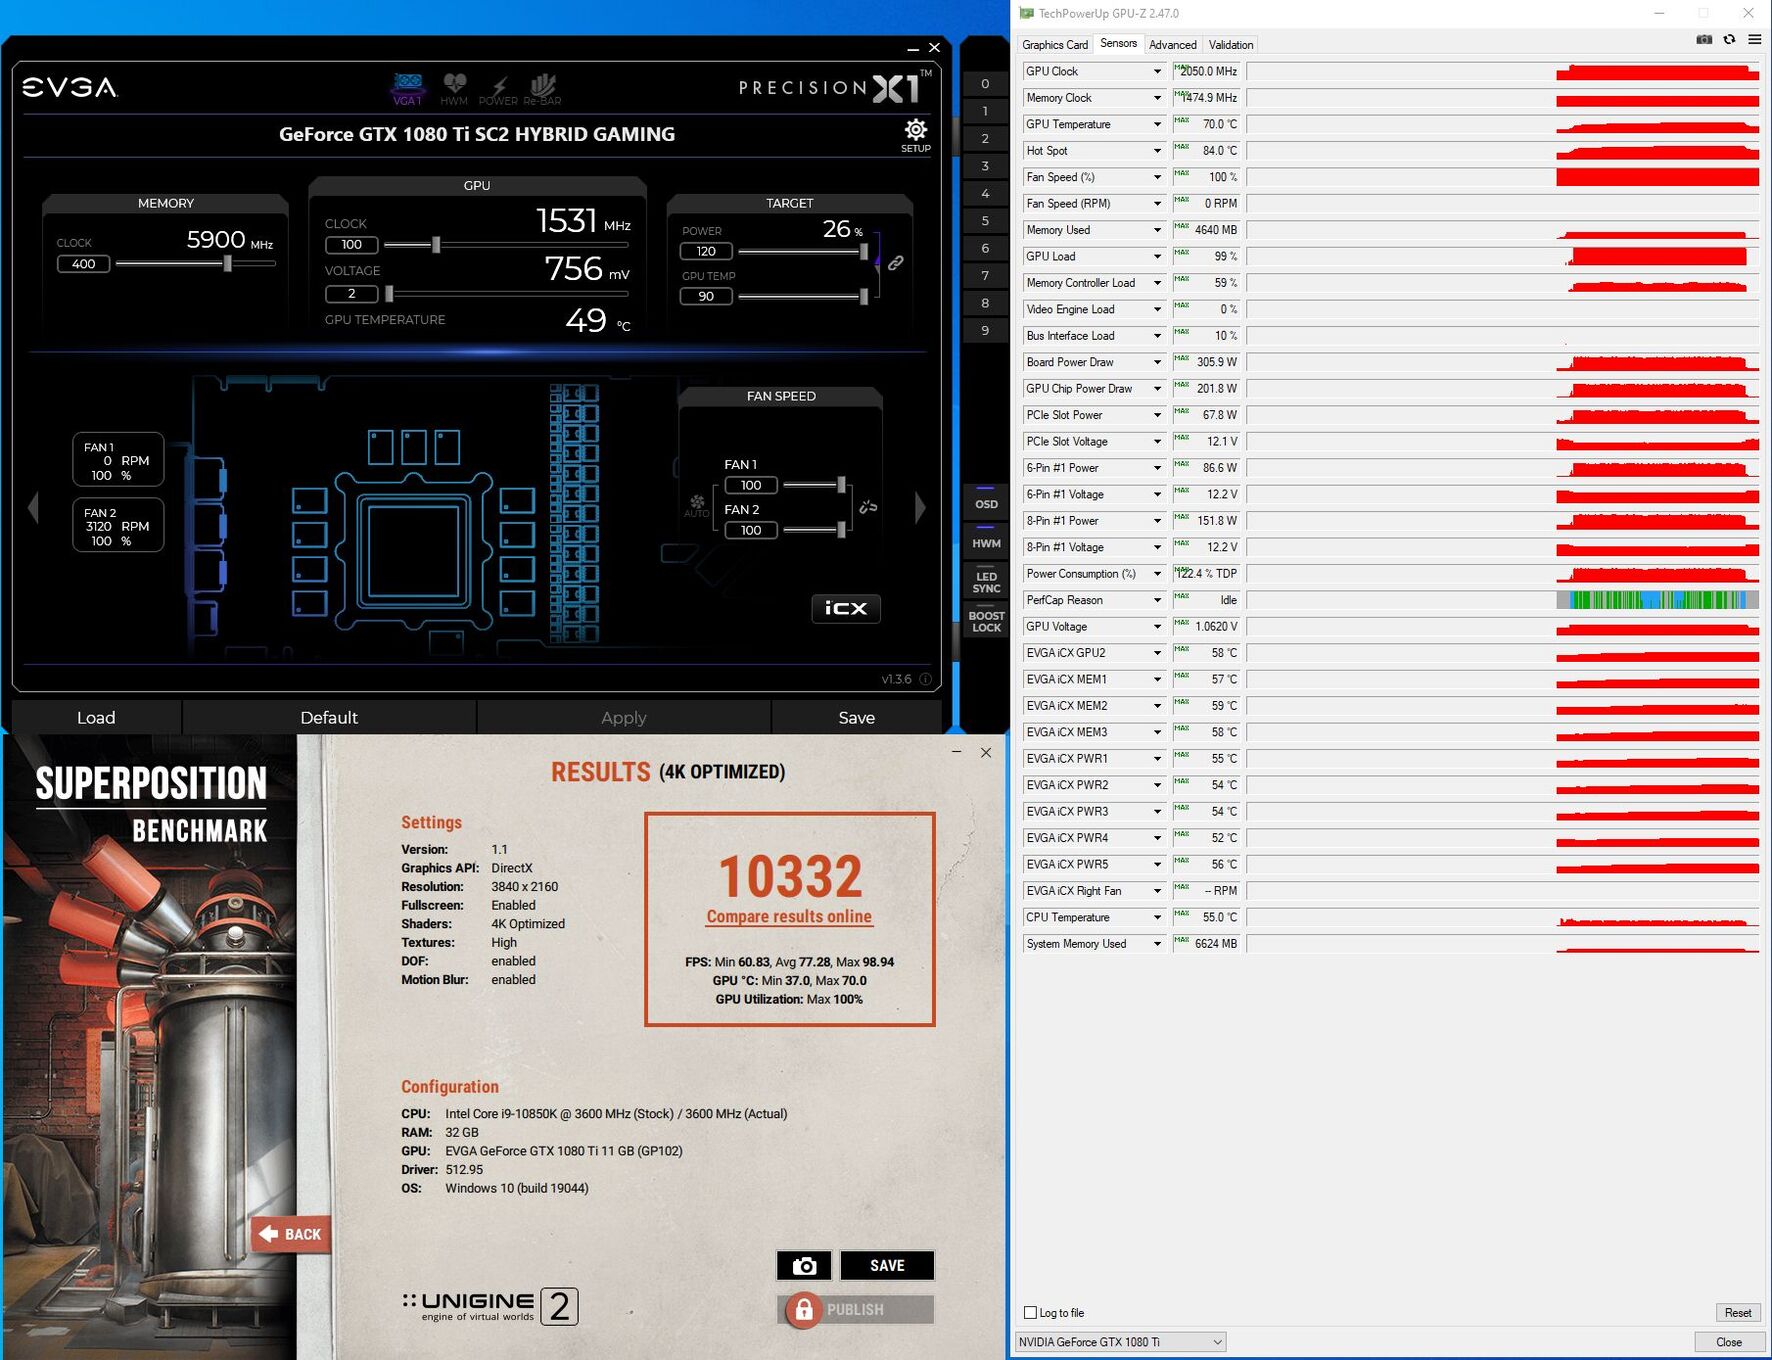
Task: Click the FAN 1 speed field
Action: coord(751,485)
